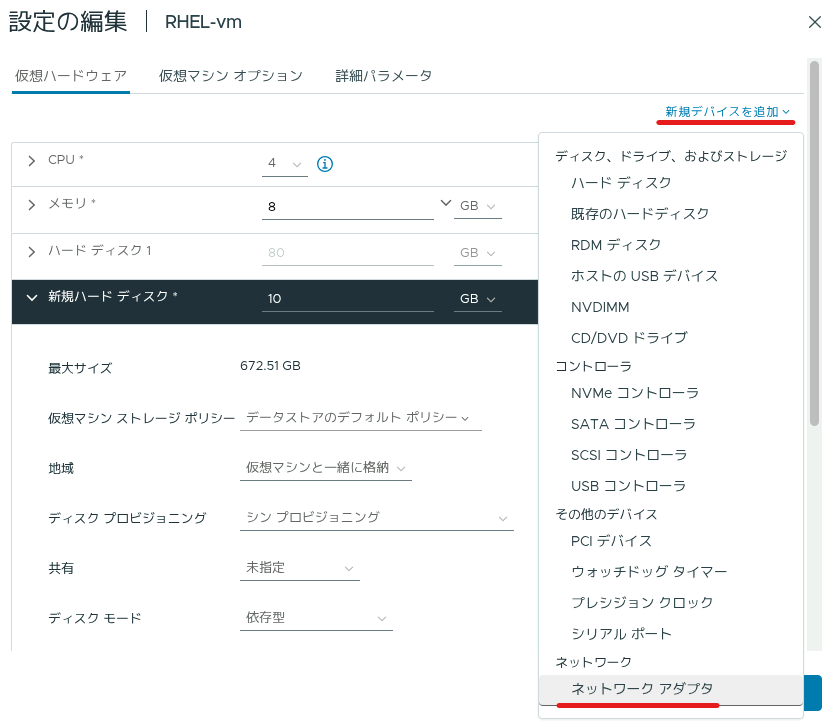Click the dialog vertical scrollbar
828x726 pixels.
click(x=814, y=243)
